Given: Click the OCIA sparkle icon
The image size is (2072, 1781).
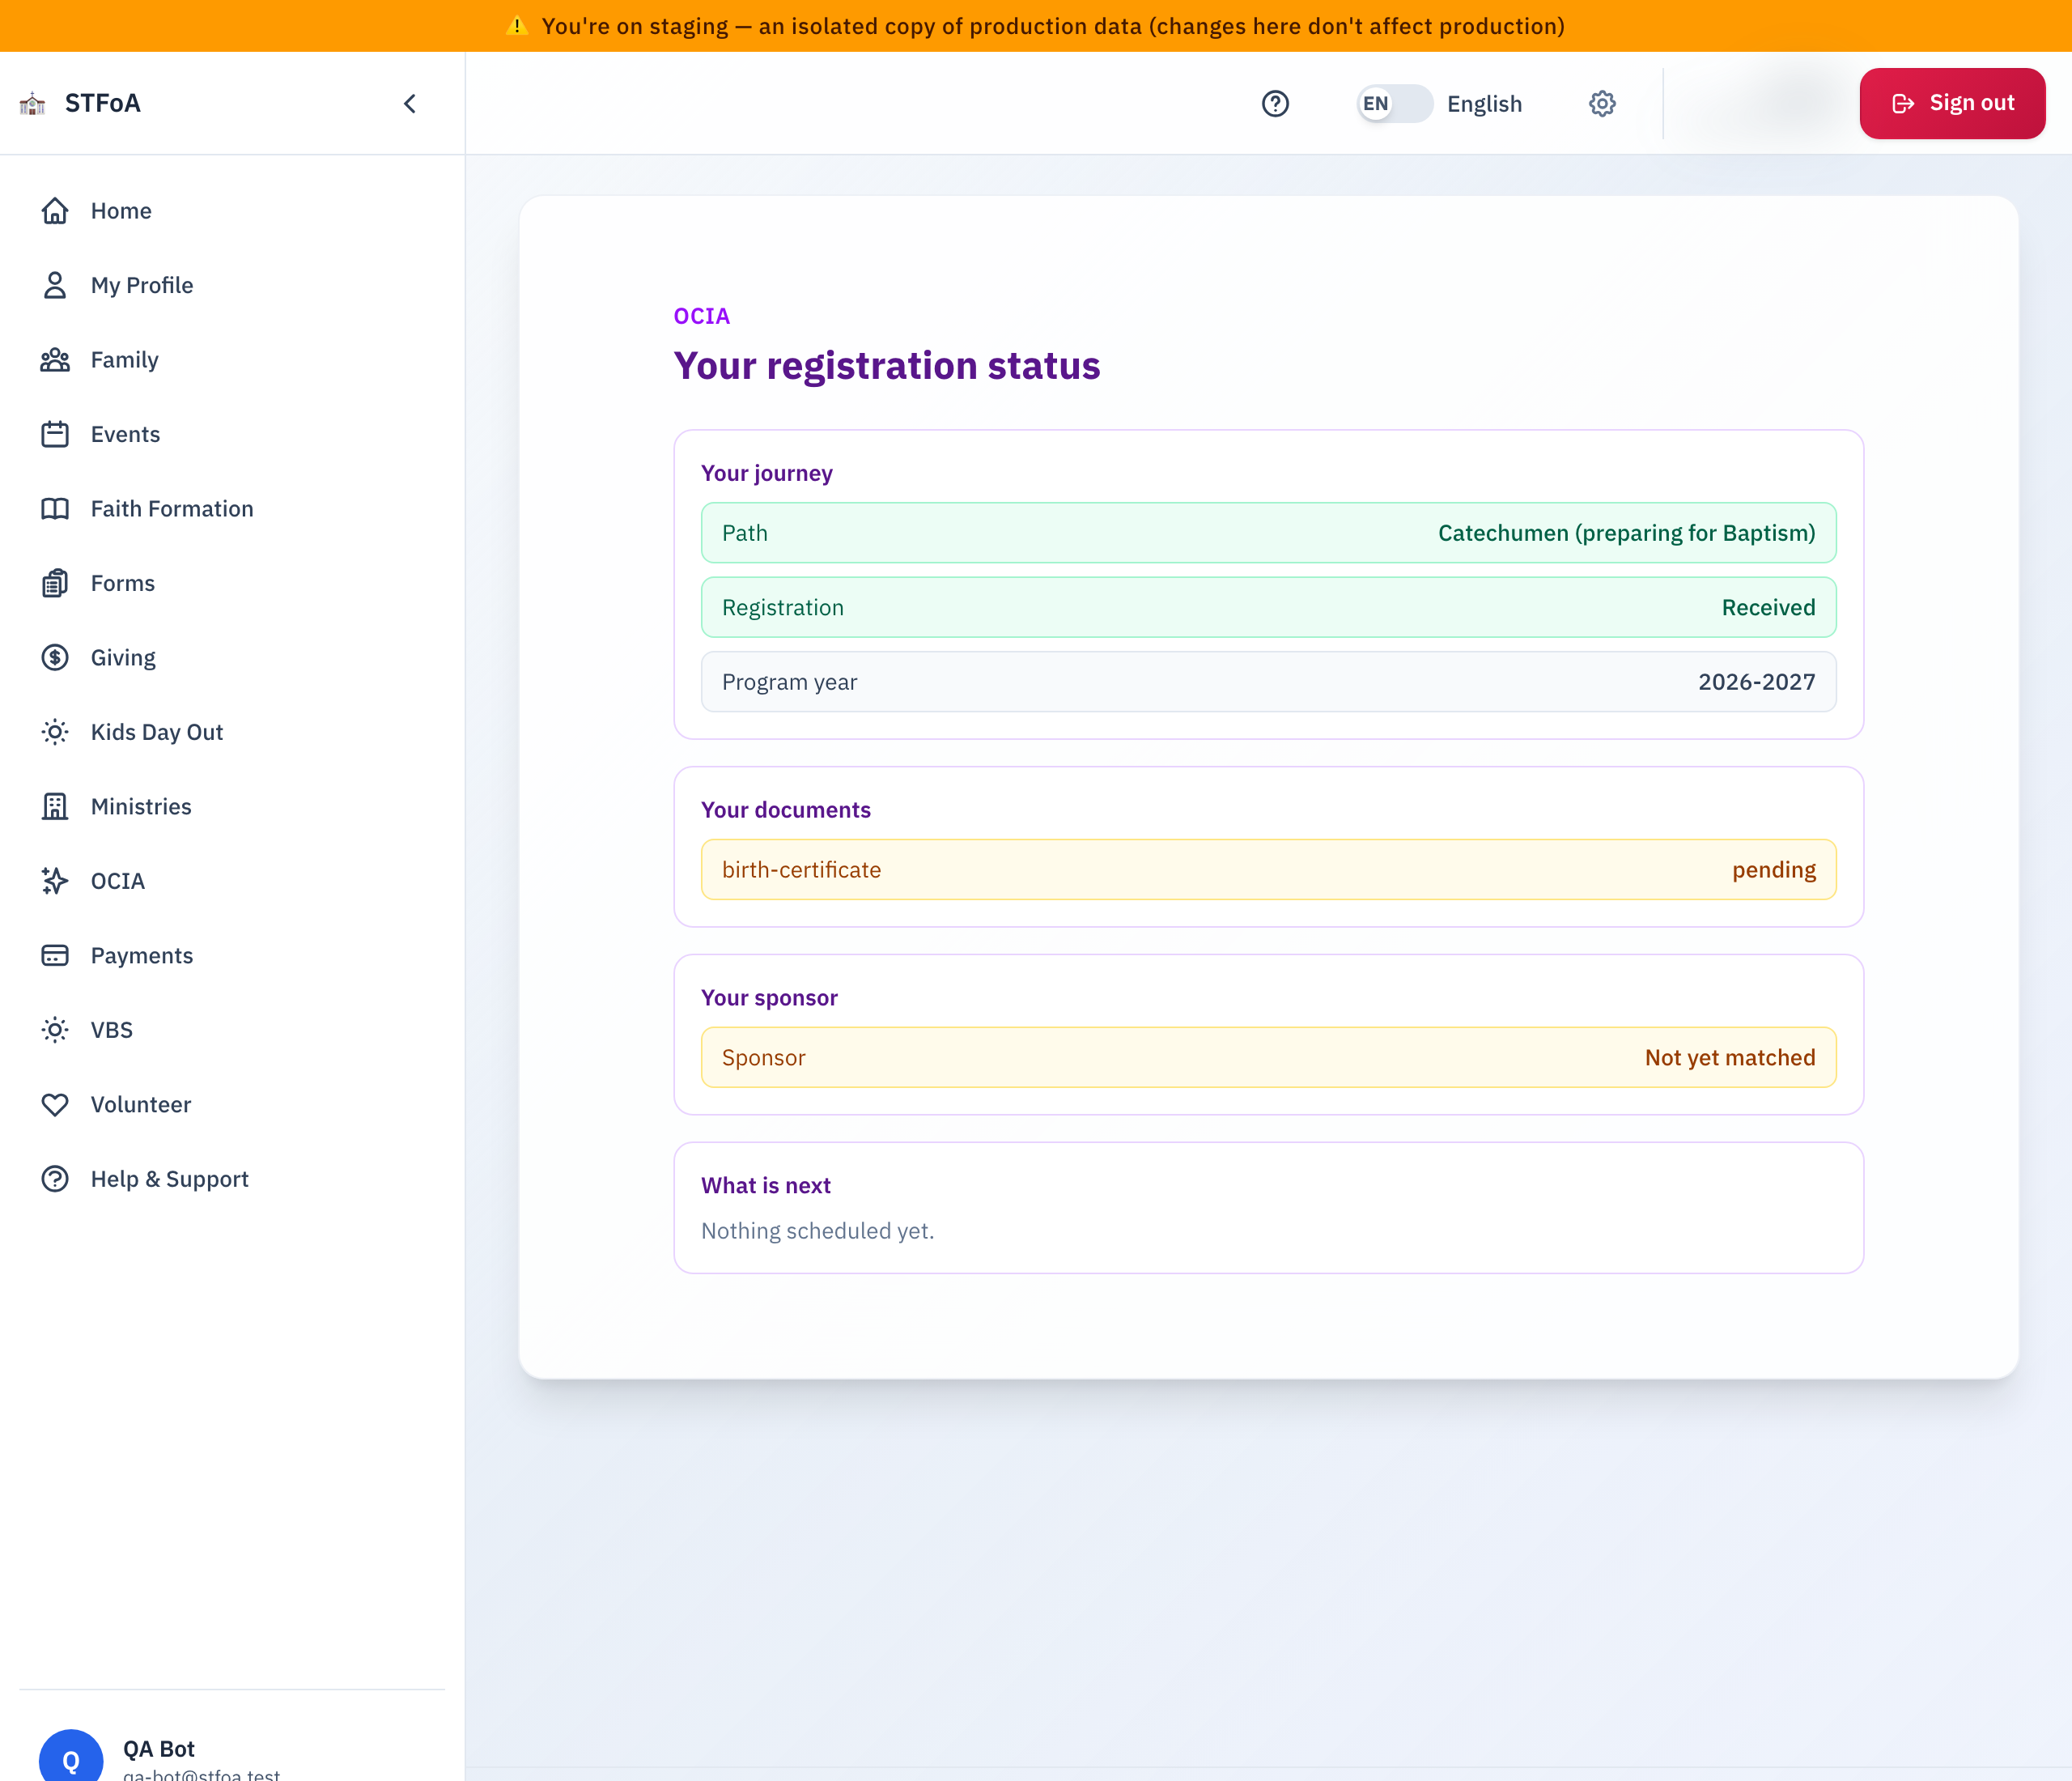Looking at the screenshot, I should (x=55, y=881).
